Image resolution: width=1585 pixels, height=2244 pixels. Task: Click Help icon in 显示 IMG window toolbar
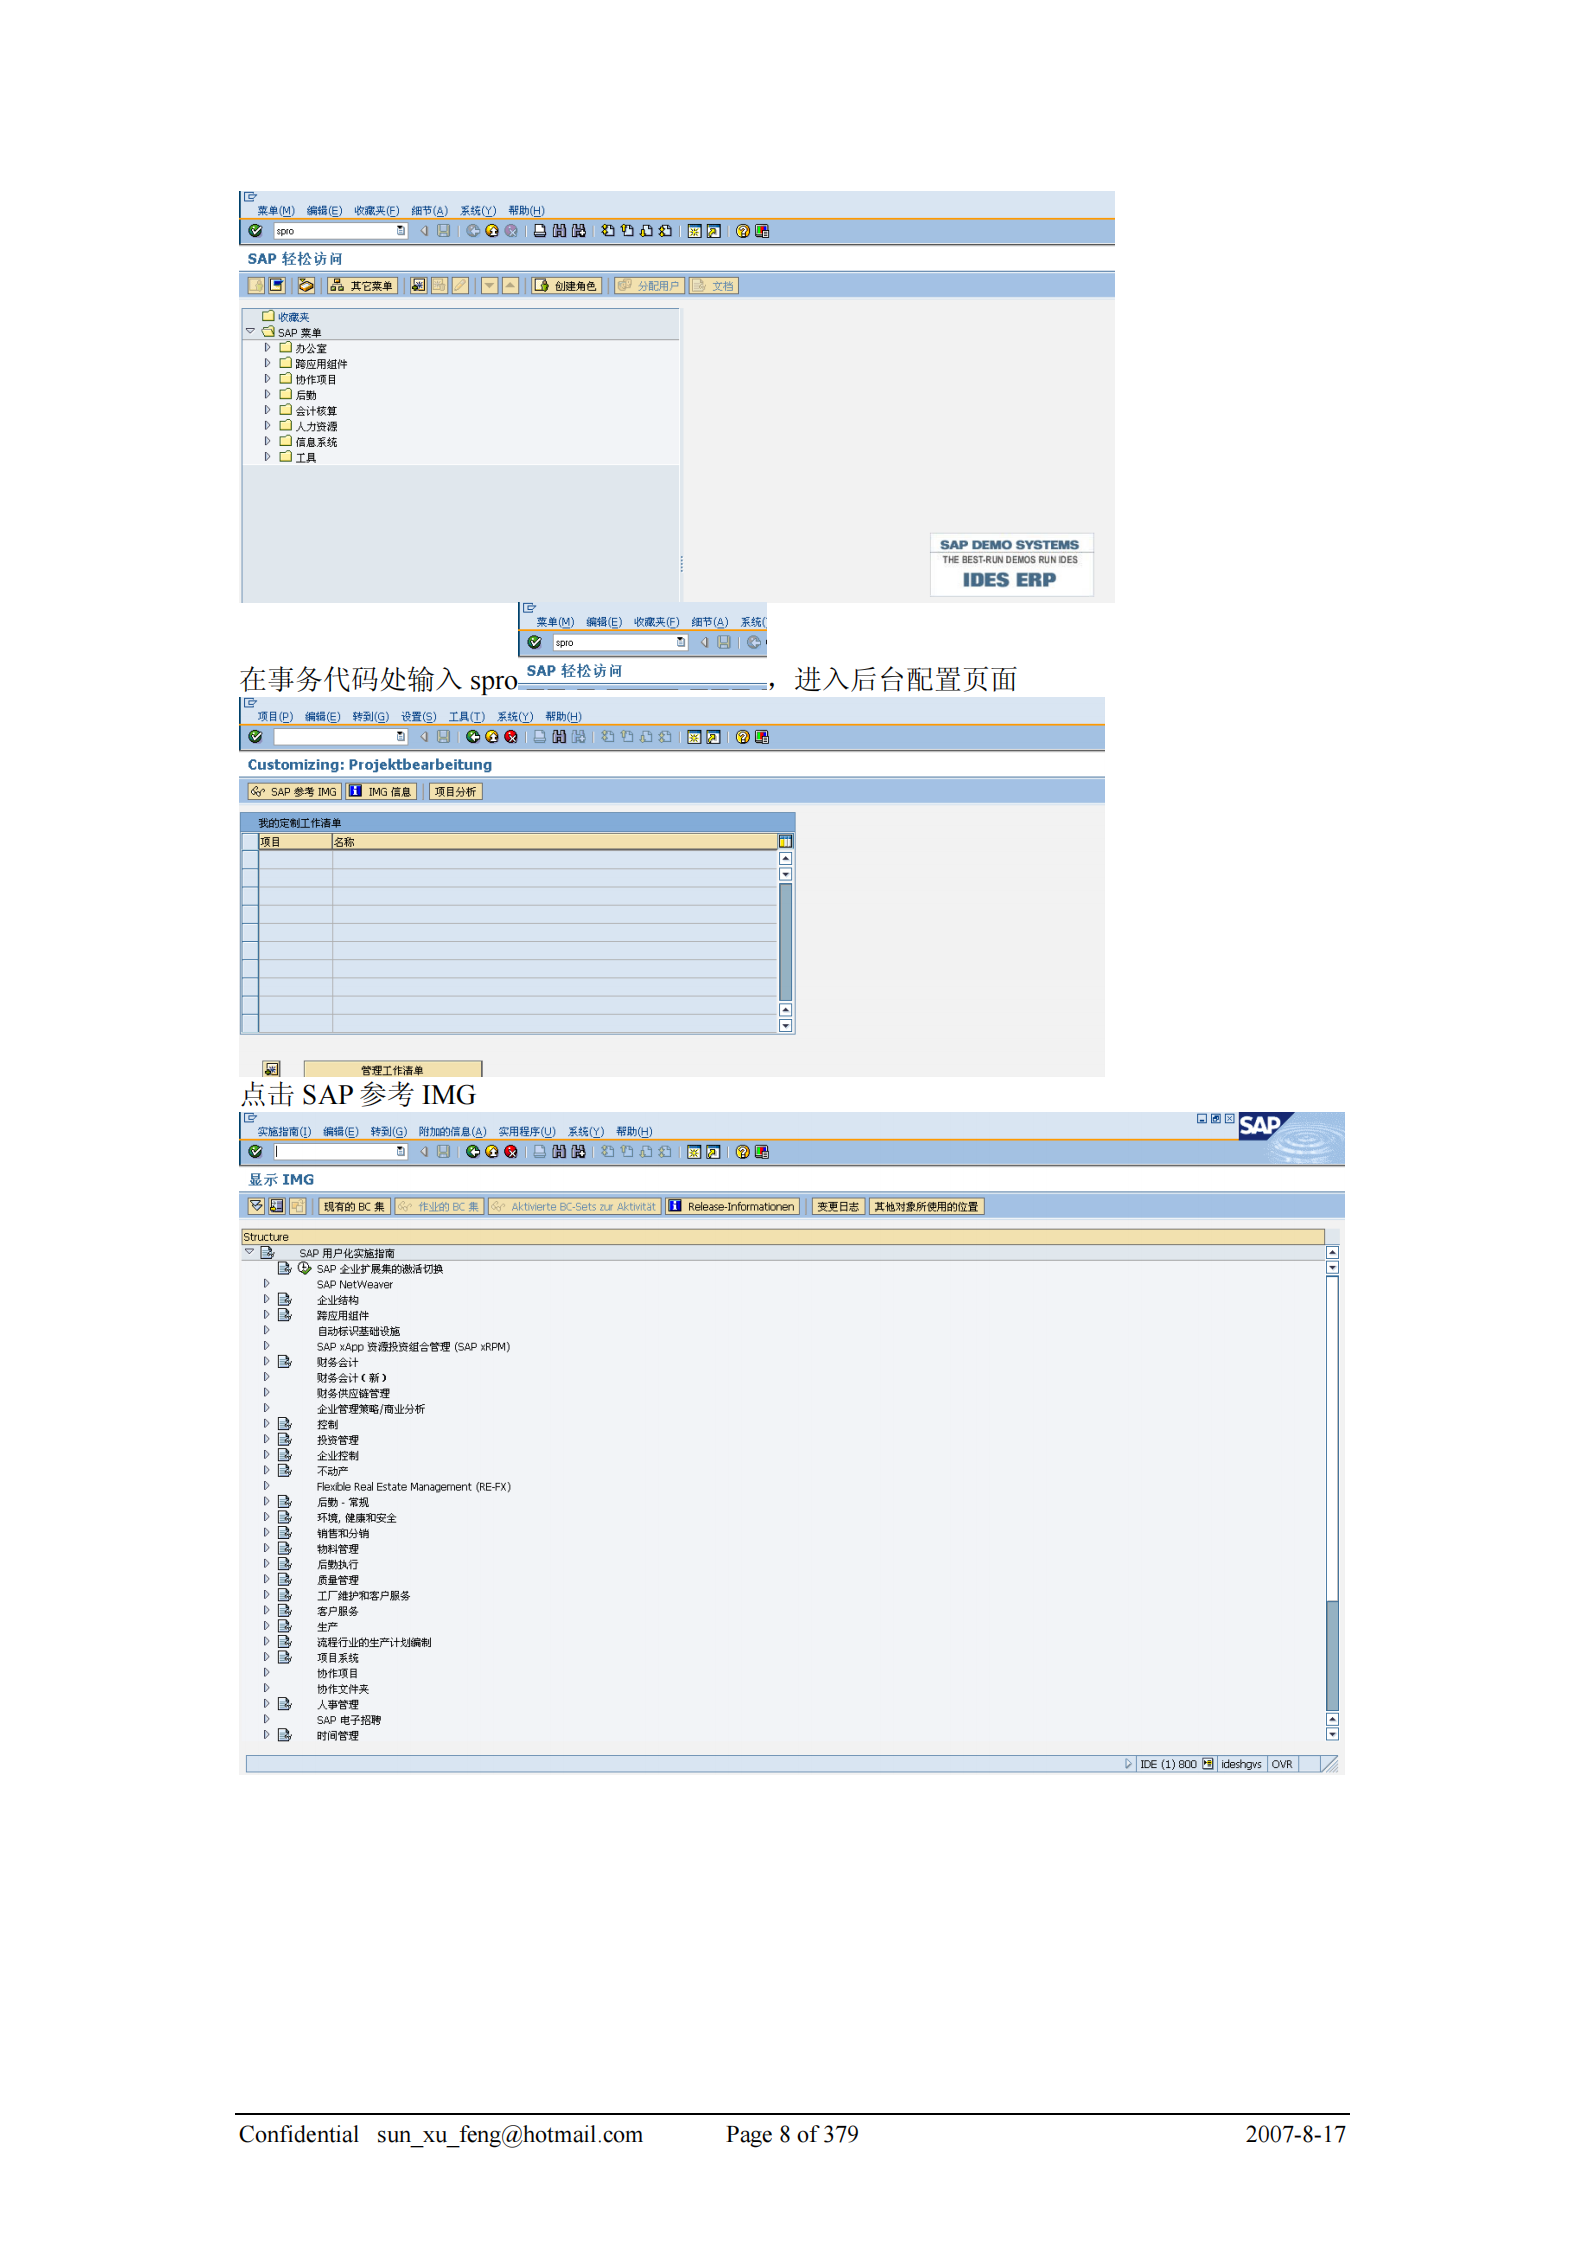[x=743, y=1152]
